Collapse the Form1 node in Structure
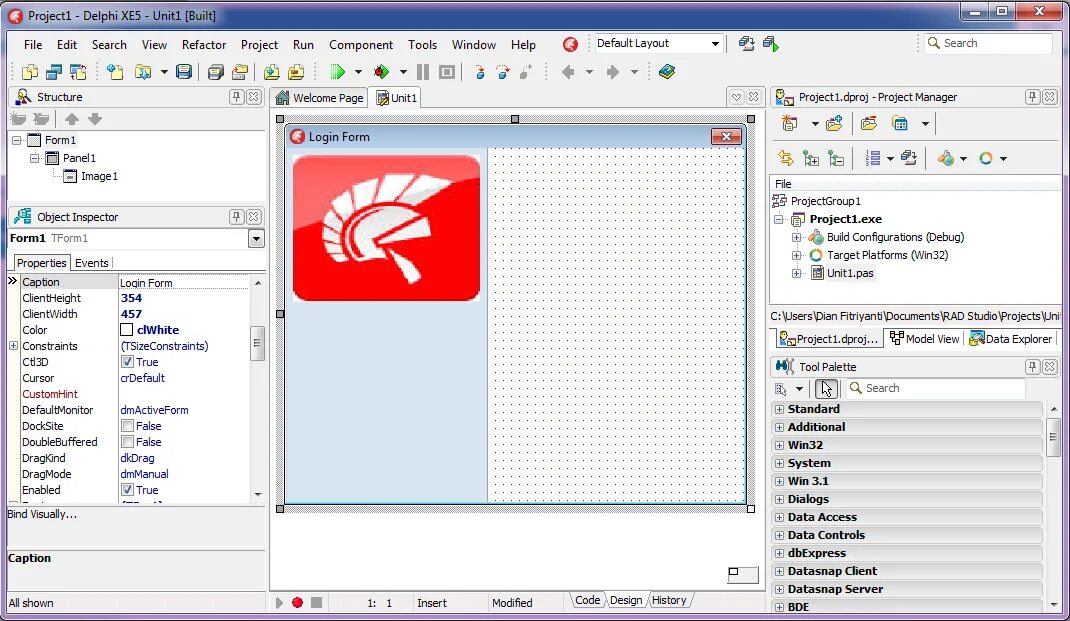 click(16, 140)
